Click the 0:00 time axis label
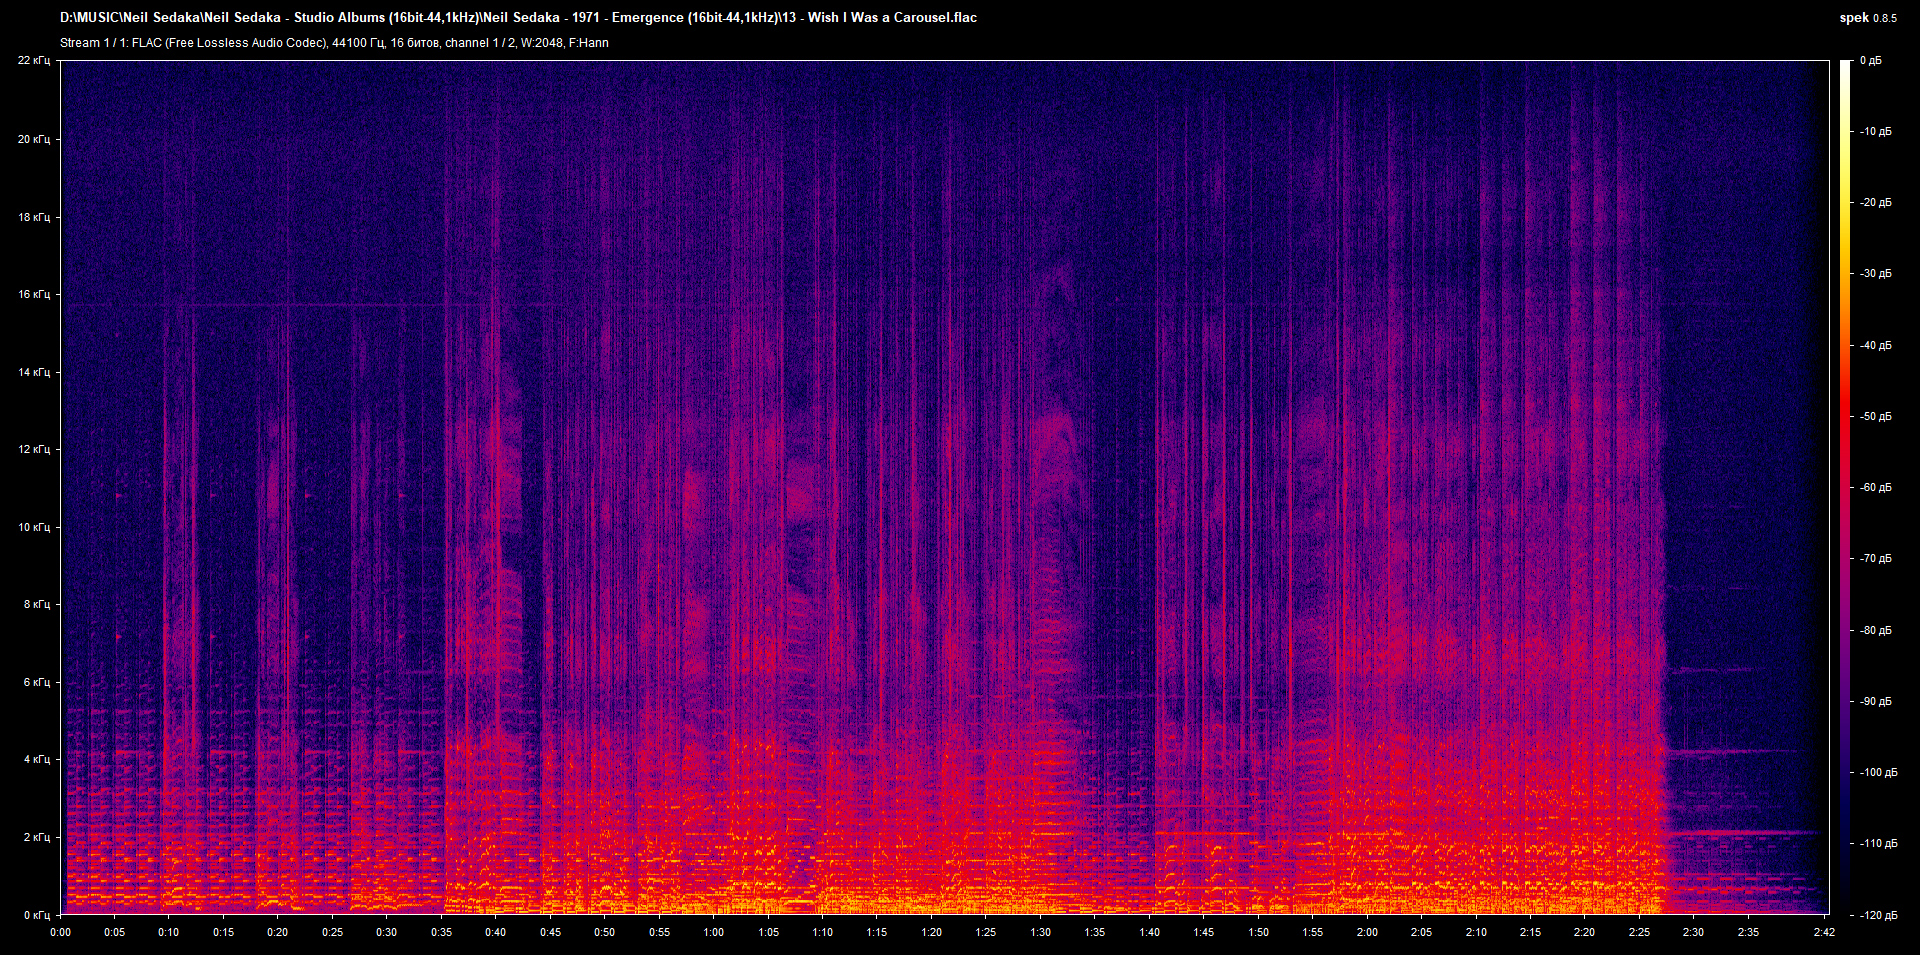This screenshot has width=1920, height=955. click(x=60, y=933)
